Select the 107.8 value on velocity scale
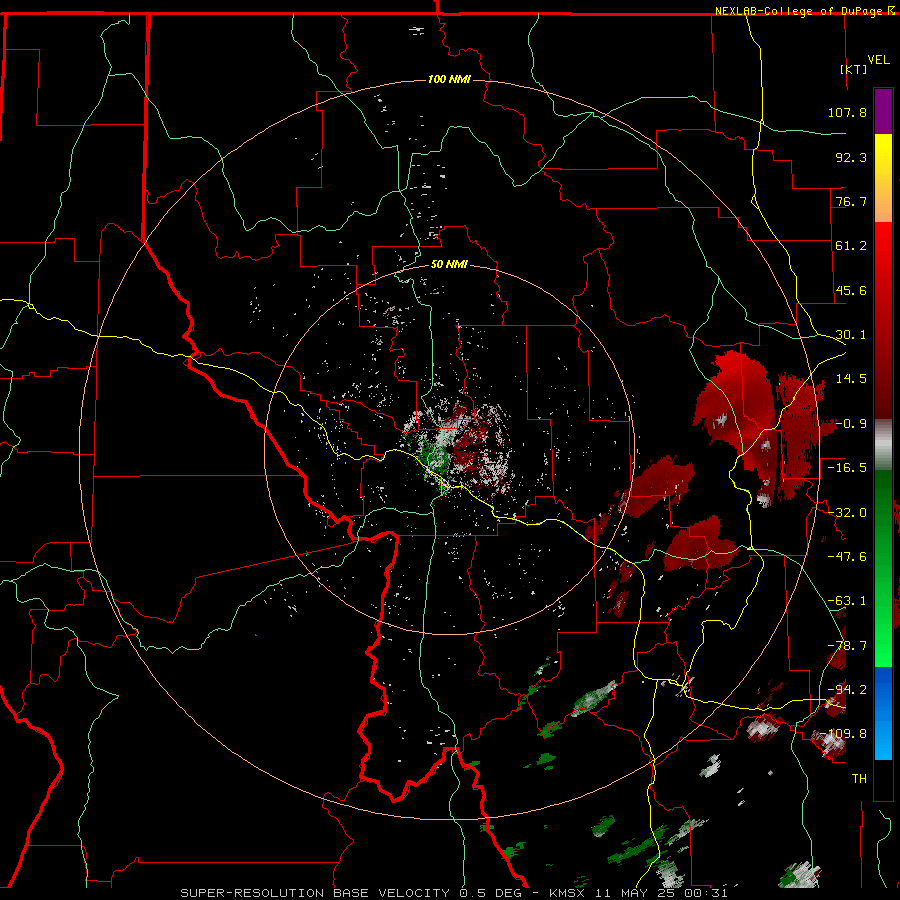The width and height of the screenshot is (900, 900). (x=847, y=112)
